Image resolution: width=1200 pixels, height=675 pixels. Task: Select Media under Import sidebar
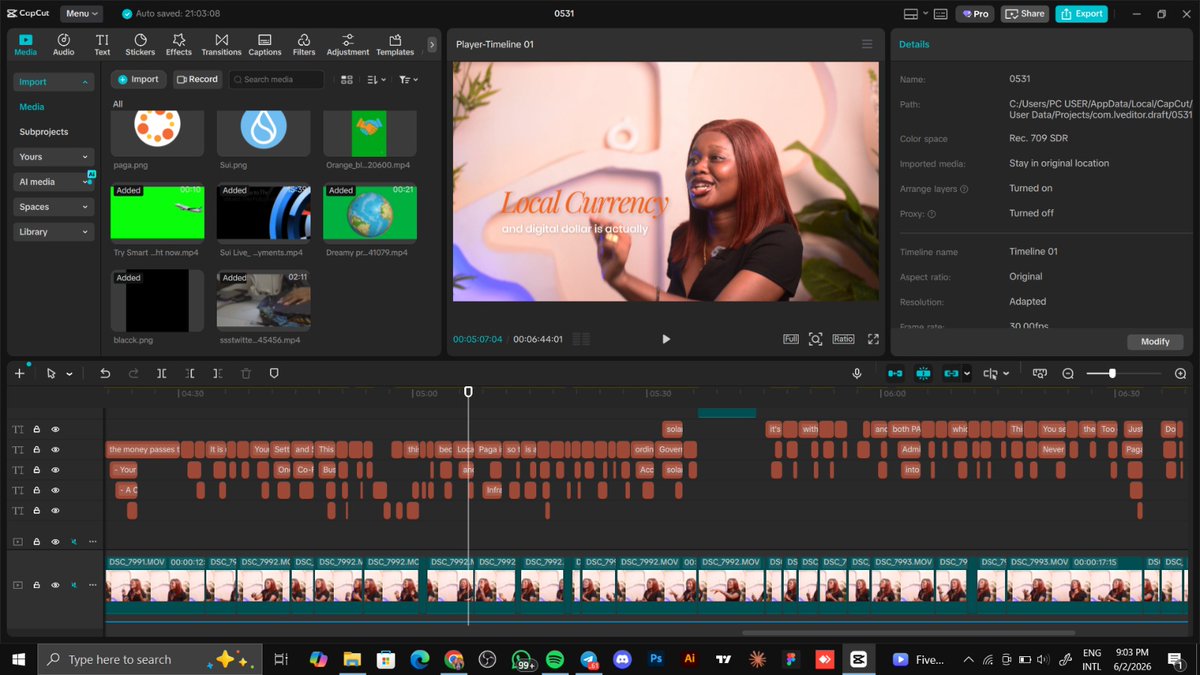tap(31, 107)
